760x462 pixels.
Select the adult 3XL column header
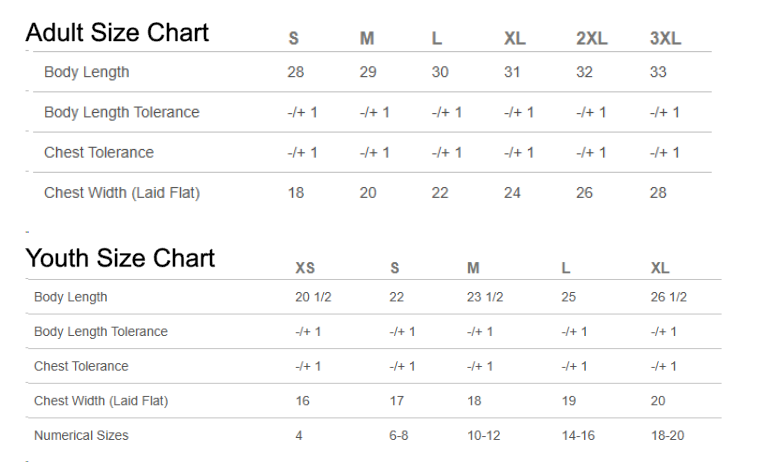click(x=665, y=38)
